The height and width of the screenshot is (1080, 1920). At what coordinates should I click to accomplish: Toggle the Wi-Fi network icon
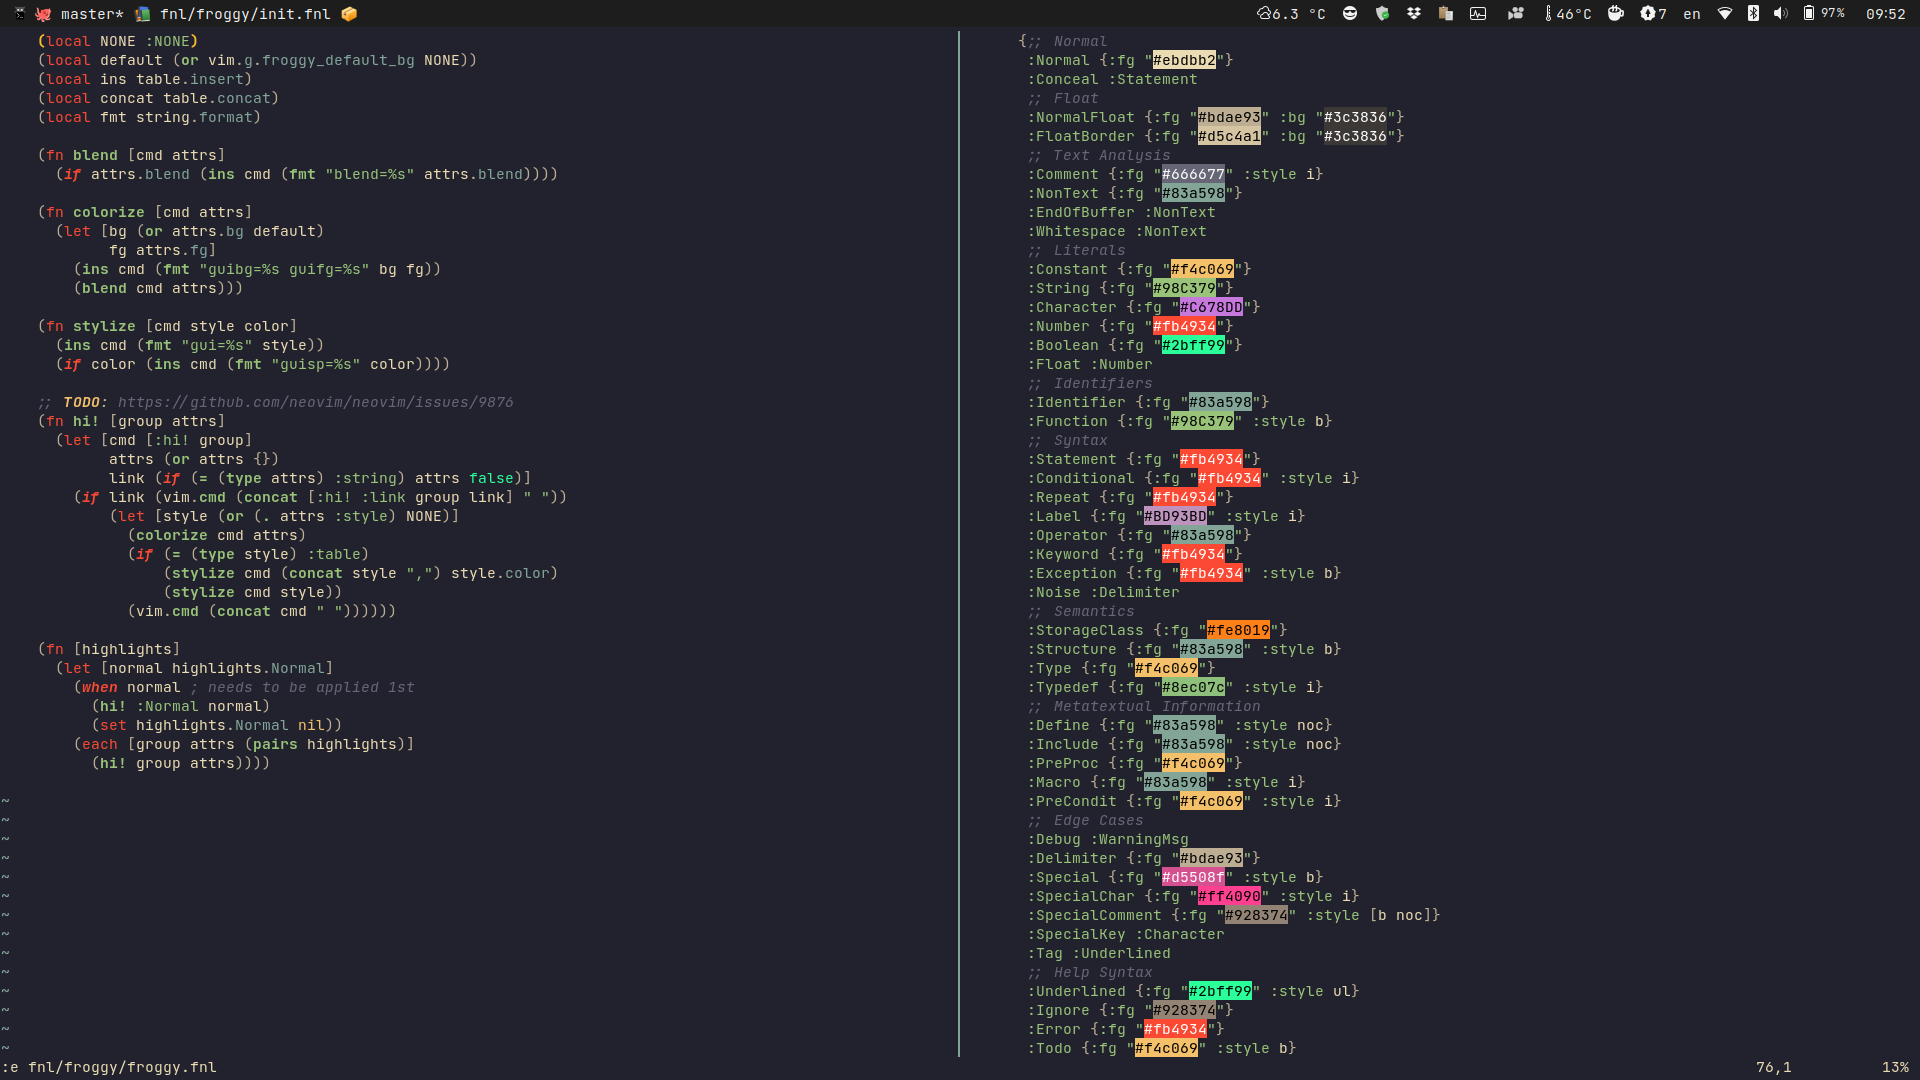[1725, 14]
